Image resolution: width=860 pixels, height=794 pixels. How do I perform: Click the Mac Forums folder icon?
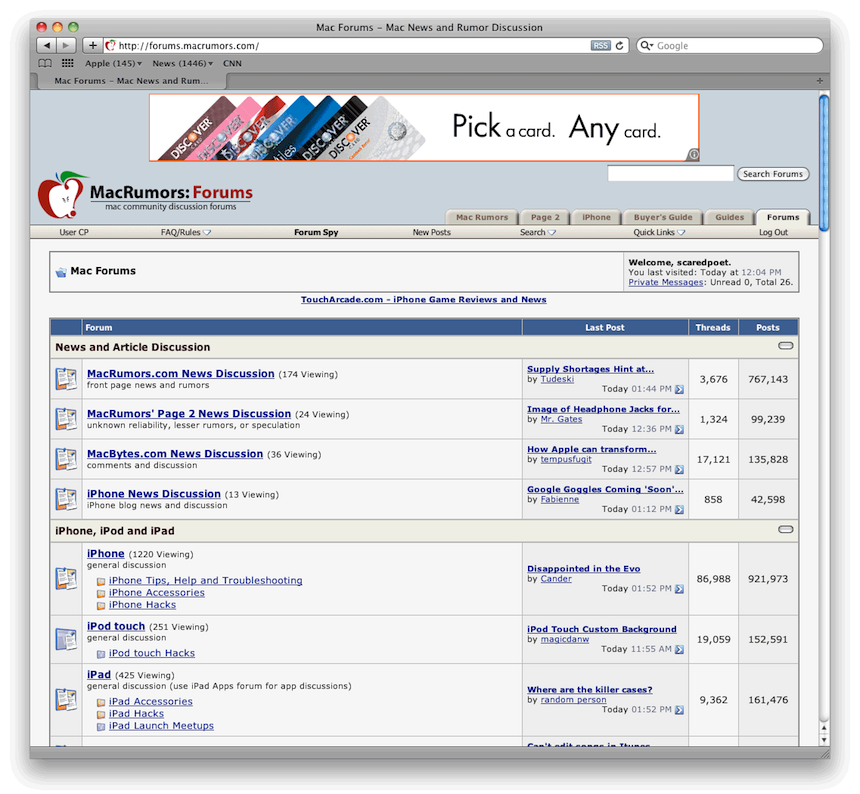pos(61,272)
